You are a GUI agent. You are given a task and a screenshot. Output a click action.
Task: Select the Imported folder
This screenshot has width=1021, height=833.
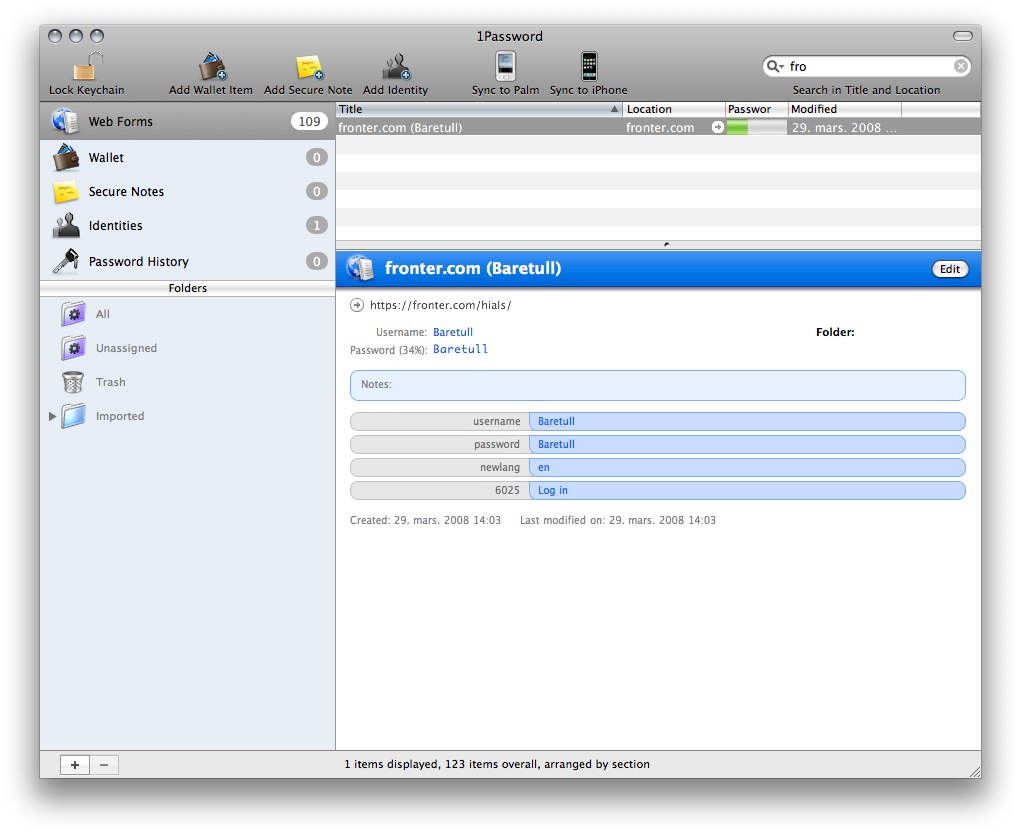188,416
